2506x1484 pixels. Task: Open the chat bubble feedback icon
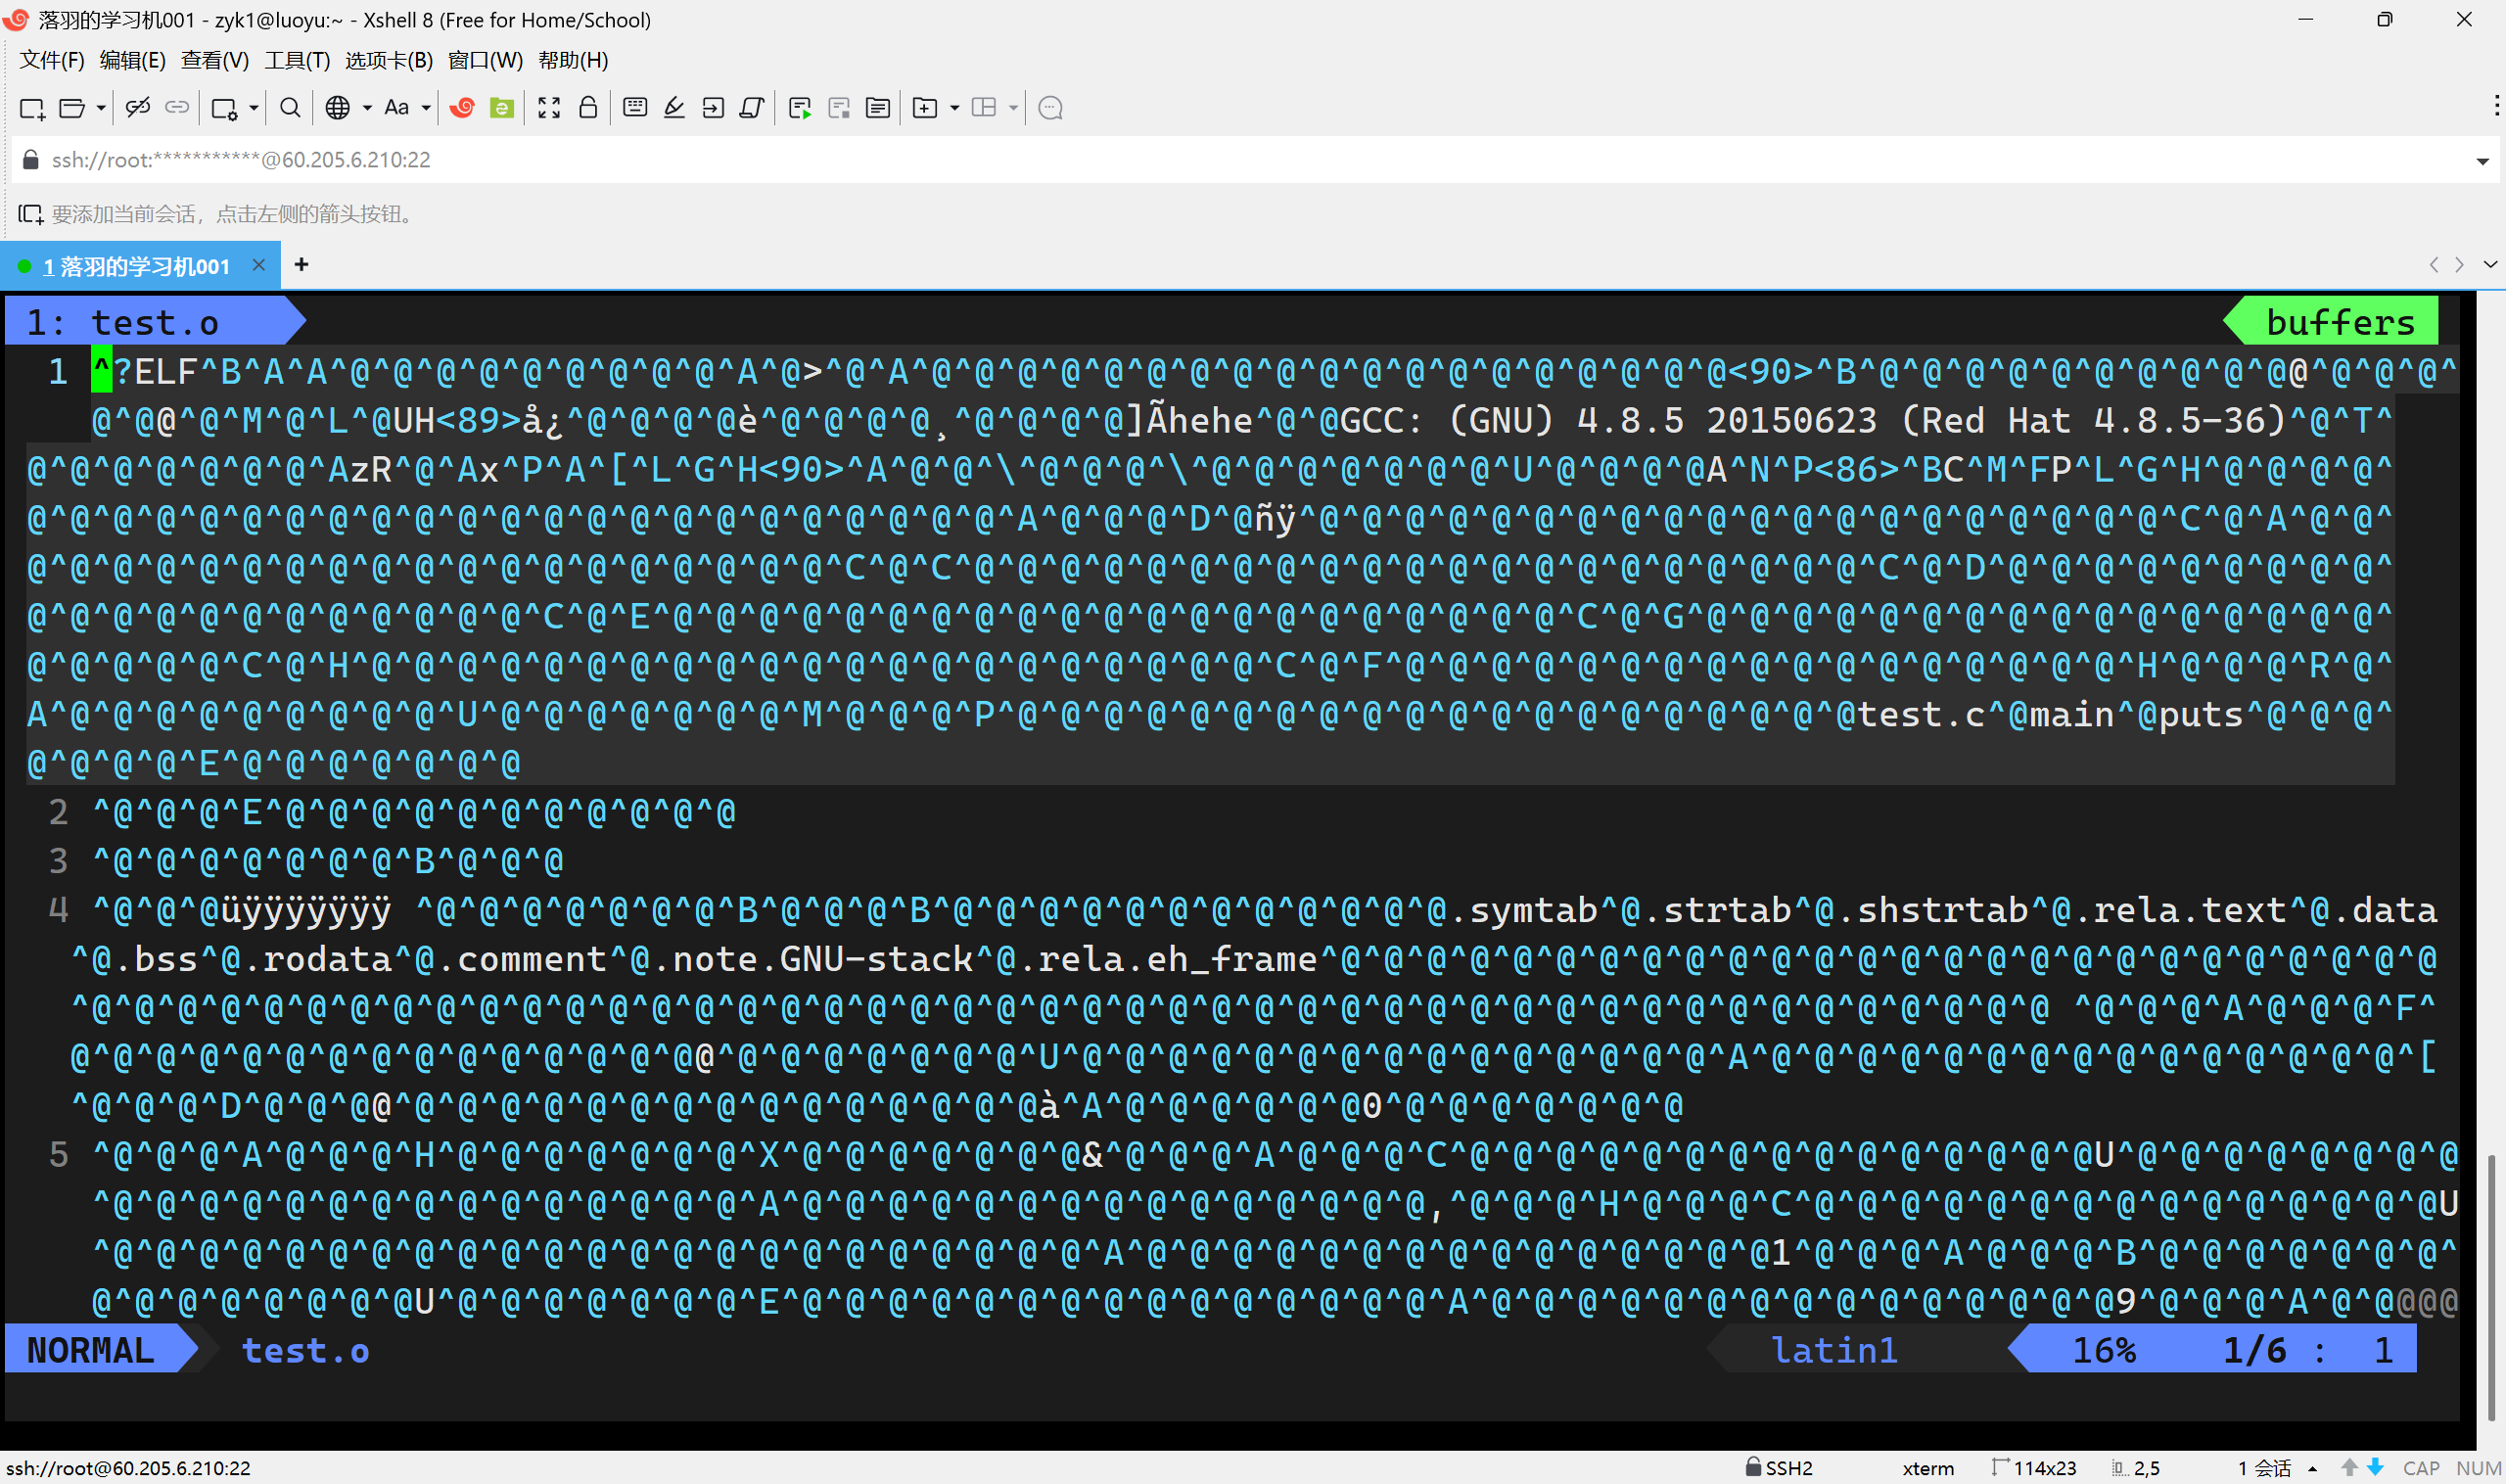(1050, 108)
